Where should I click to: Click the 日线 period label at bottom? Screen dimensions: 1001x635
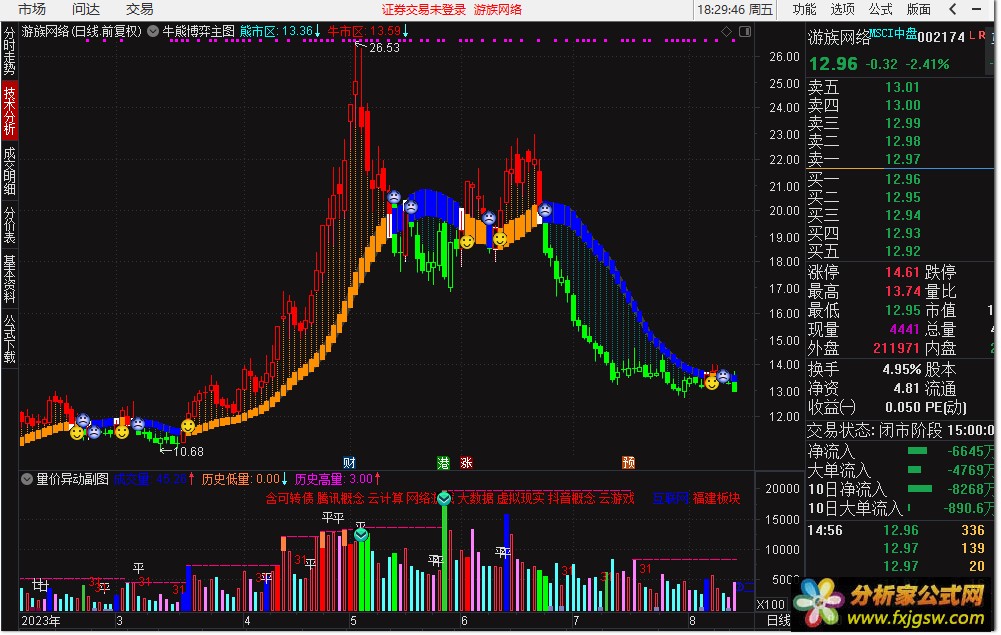779,620
